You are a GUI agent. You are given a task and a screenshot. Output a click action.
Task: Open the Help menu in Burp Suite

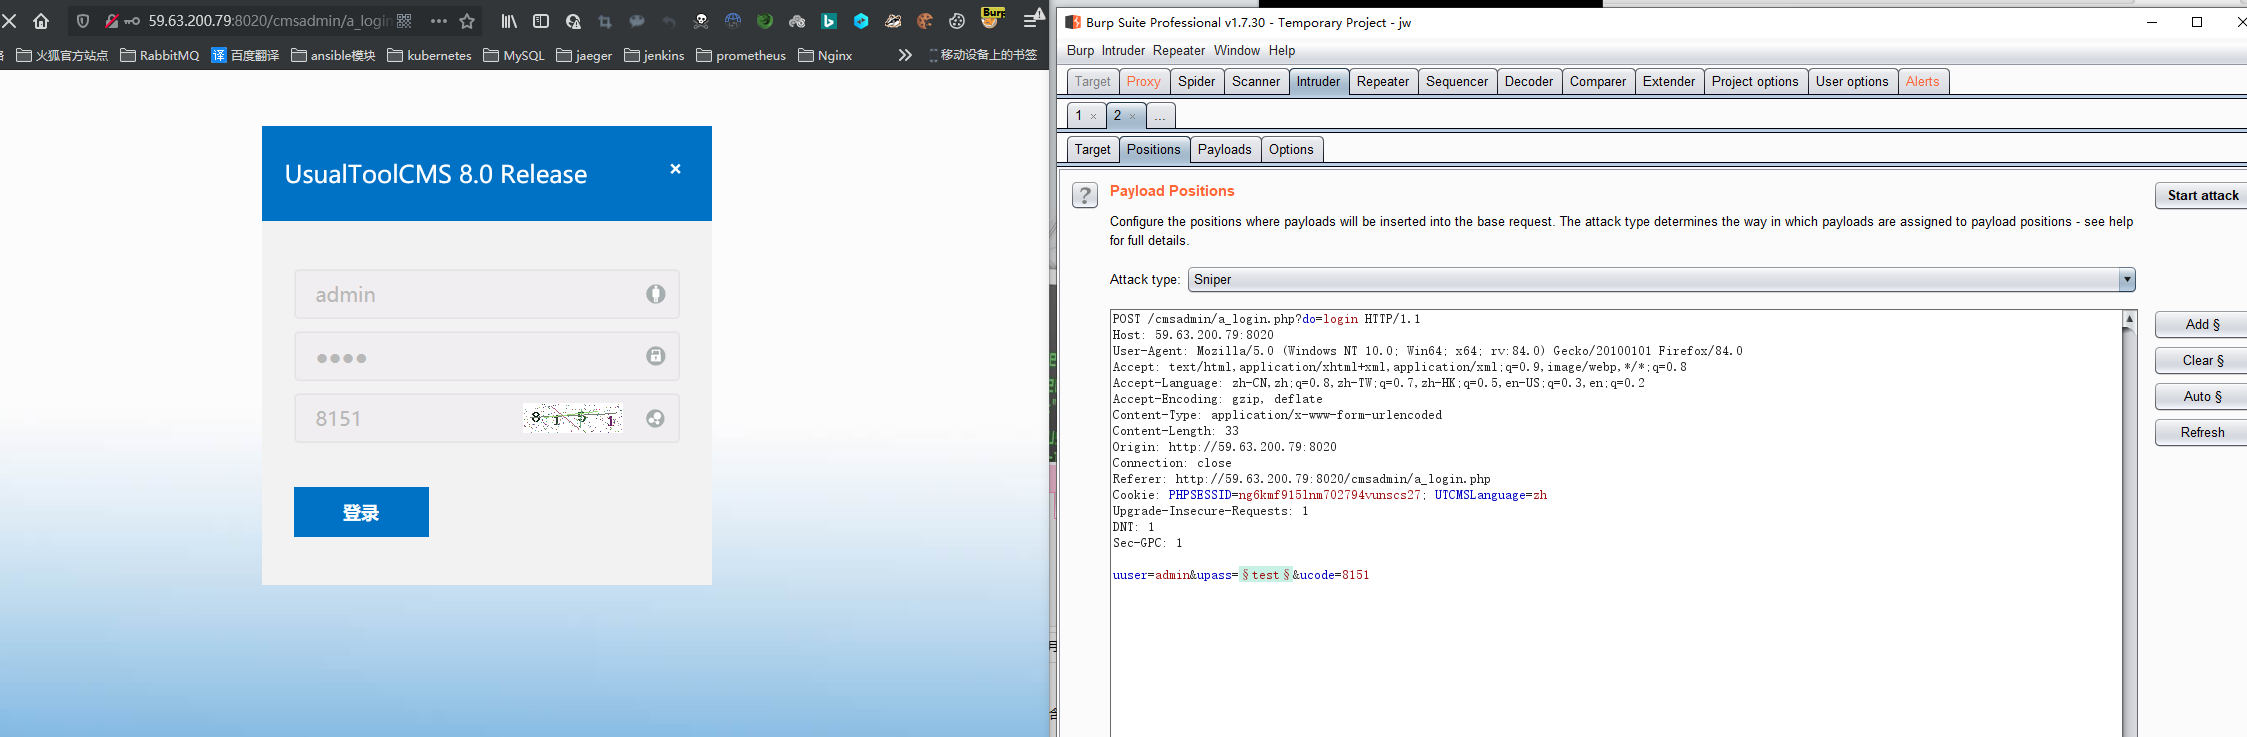[x=1282, y=50]
